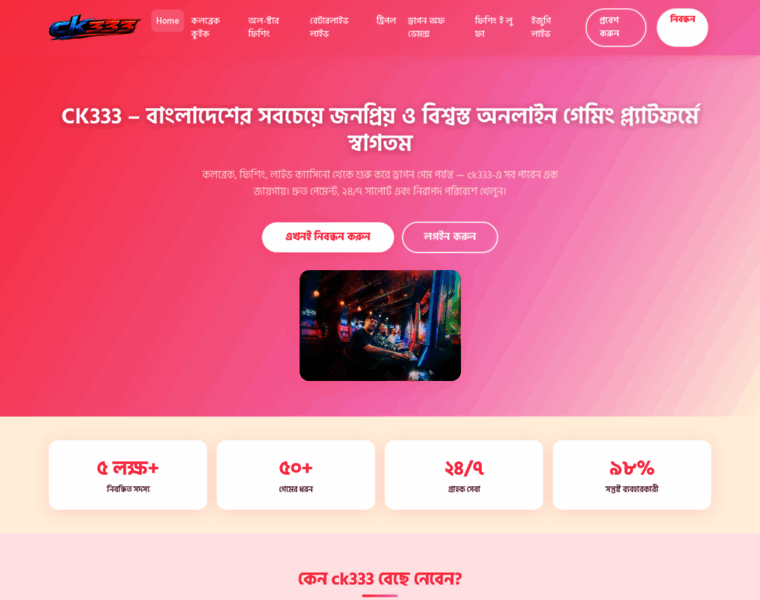The image size is (760, 600).
Task: Go to ইজুগি লাইভ page
Action: coord(541,27)
